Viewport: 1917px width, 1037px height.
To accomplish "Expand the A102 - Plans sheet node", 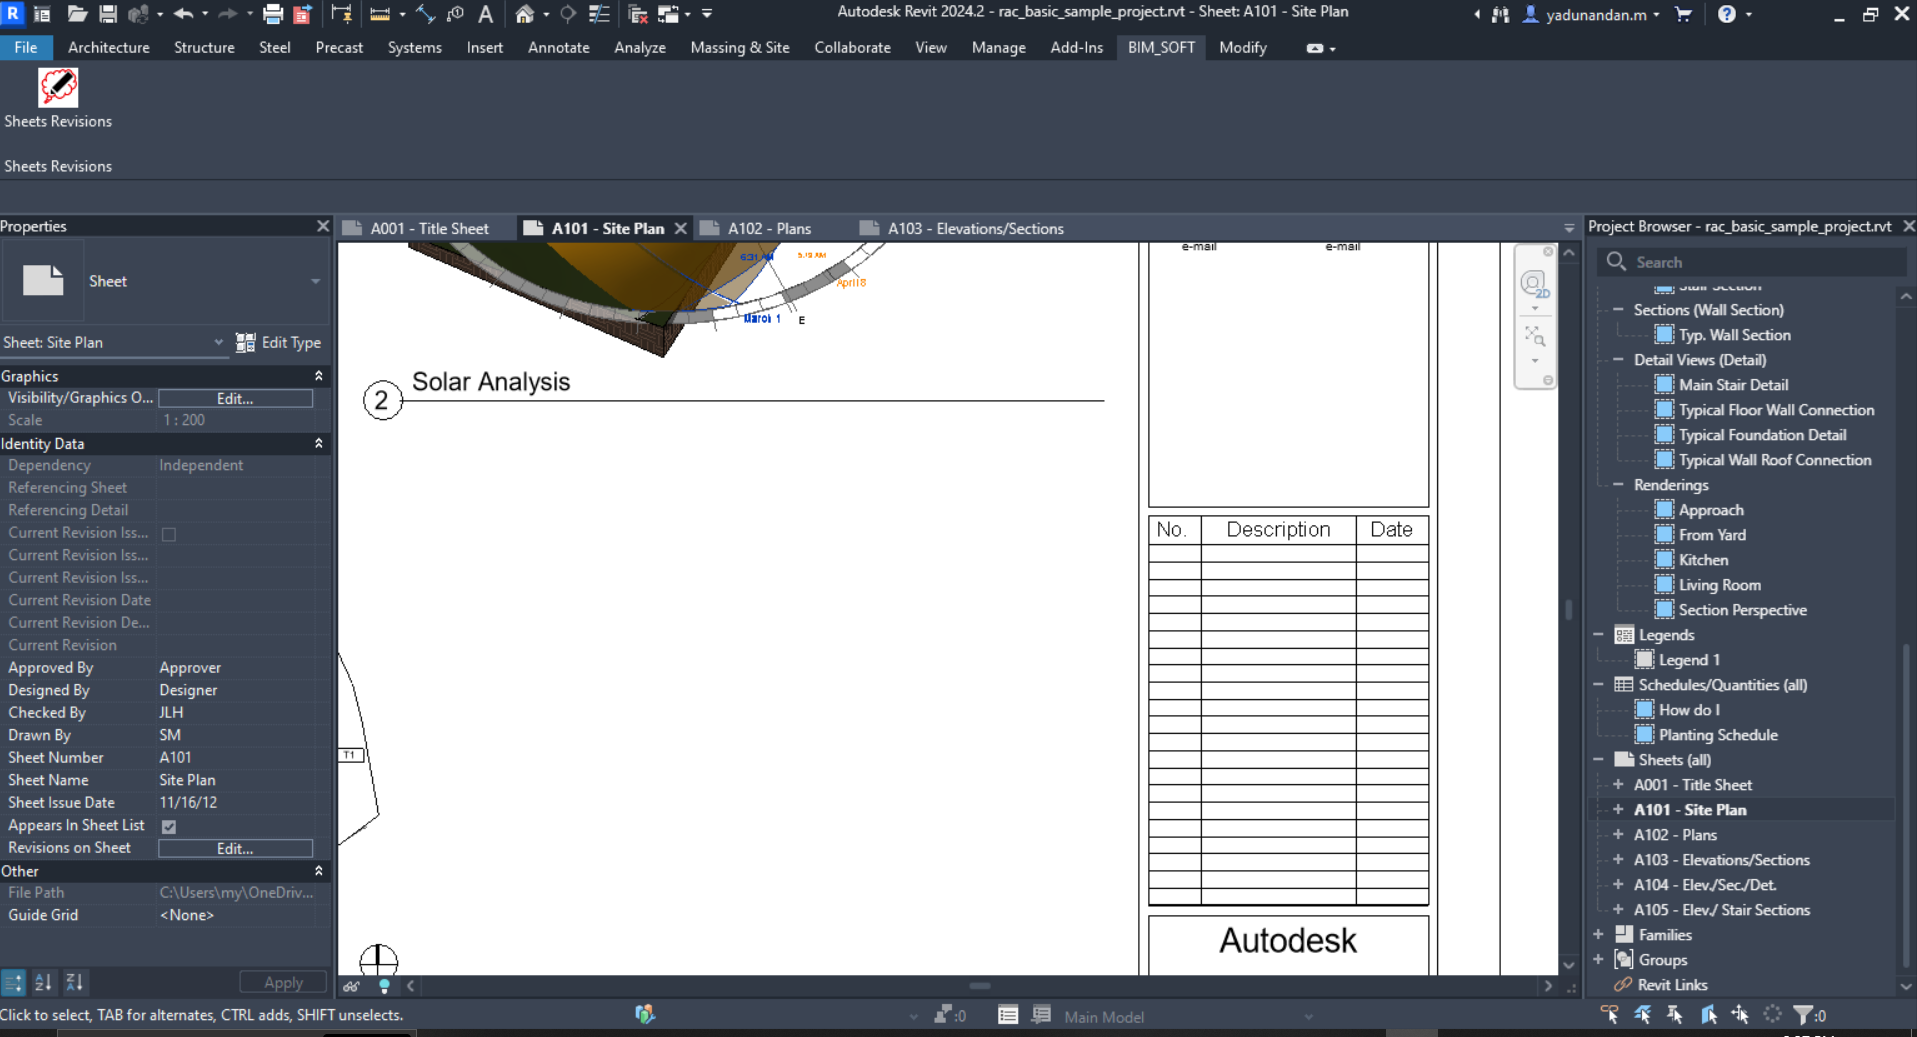I will (1618, 834).
